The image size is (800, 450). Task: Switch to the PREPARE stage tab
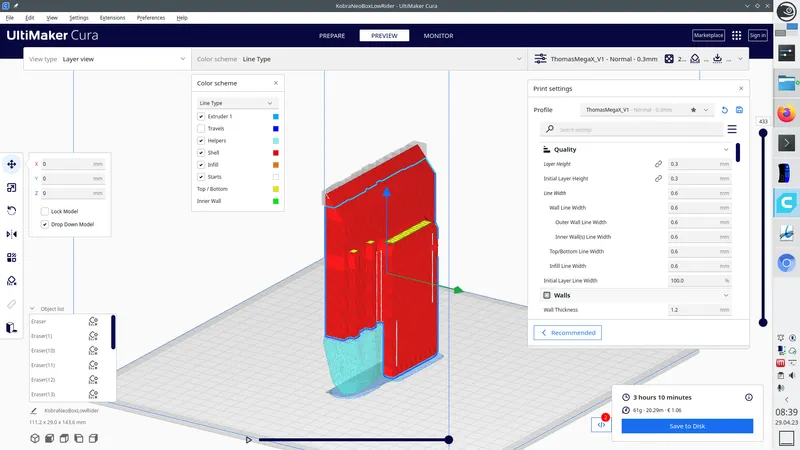tap(332, 35)
